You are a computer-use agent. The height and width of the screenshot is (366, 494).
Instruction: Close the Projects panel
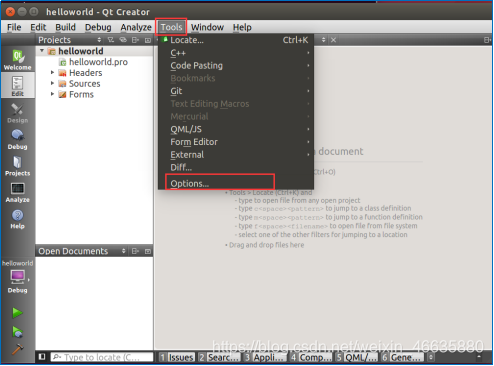[x=148, y=40]
